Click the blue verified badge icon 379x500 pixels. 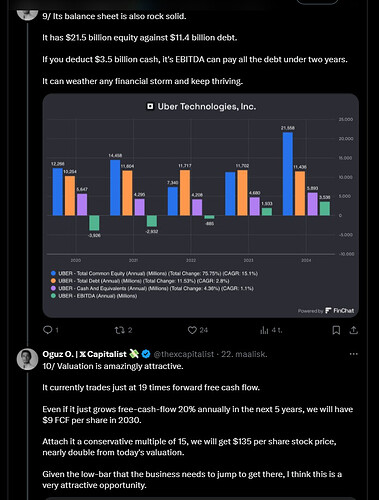pyautogui.click(x=146, y=354)
